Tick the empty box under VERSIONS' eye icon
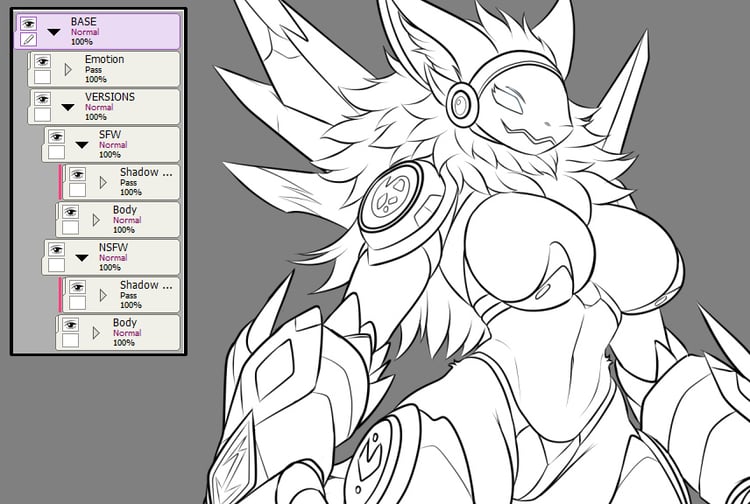 coord(43,114)
